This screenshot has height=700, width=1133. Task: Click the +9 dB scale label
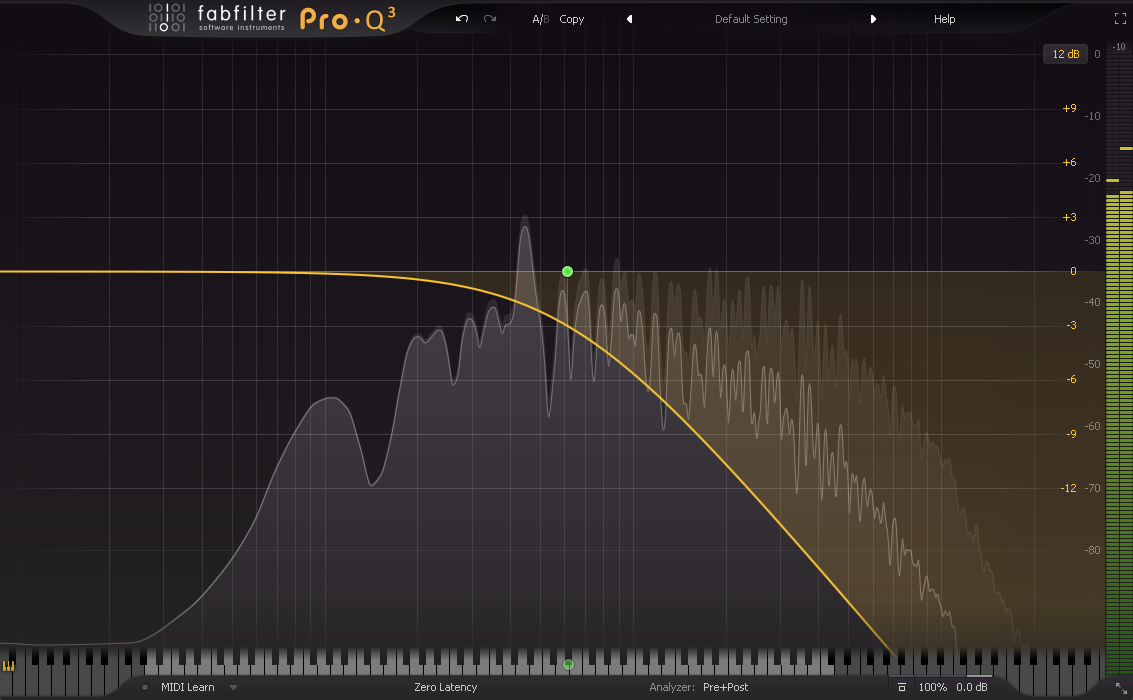pyautogui.click(x=1069, y=108)
